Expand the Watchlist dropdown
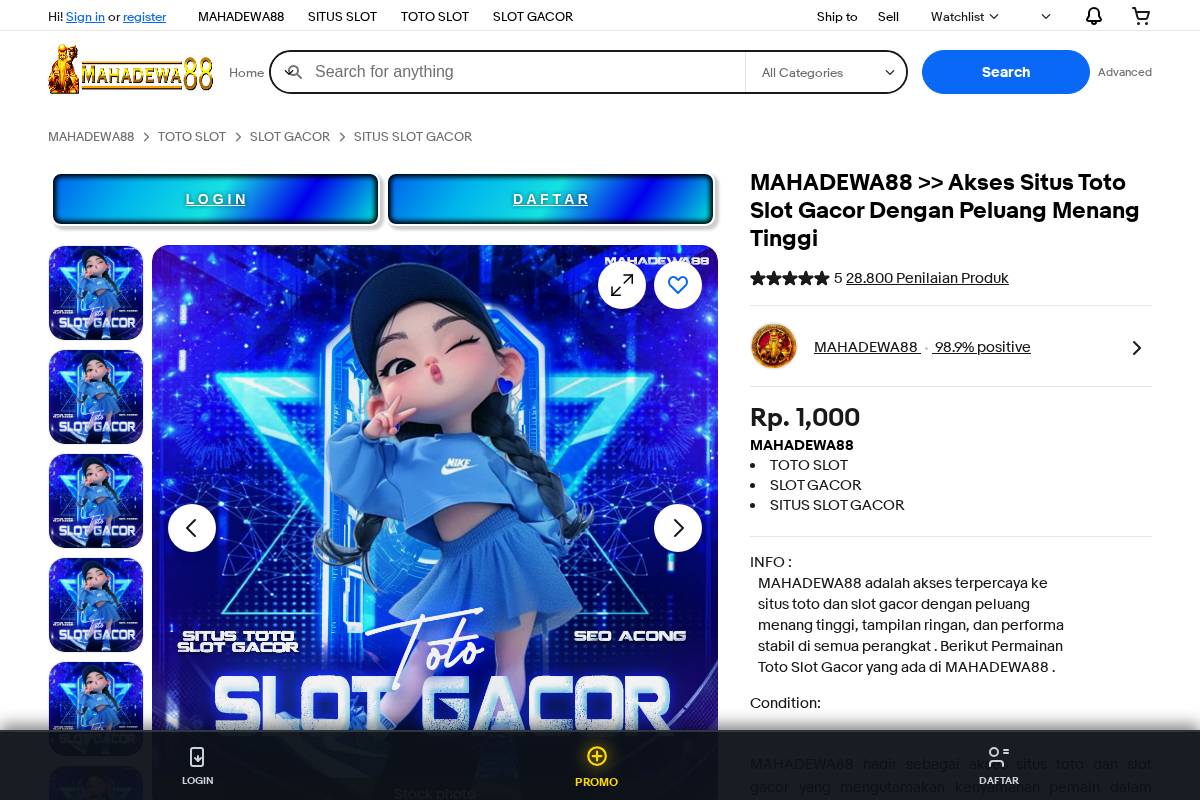Screen dimensions: 1200x800 tap(965, 16)
